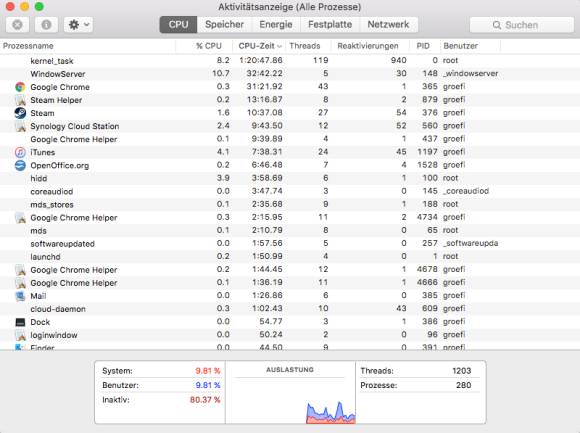Select the mds process with PID 65
Image resolution: width=580 pixels, height=433 pixels.
click(290, 230)
